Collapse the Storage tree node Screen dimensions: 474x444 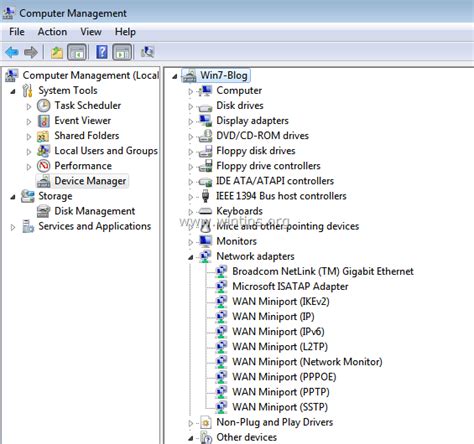pos(13,197)
